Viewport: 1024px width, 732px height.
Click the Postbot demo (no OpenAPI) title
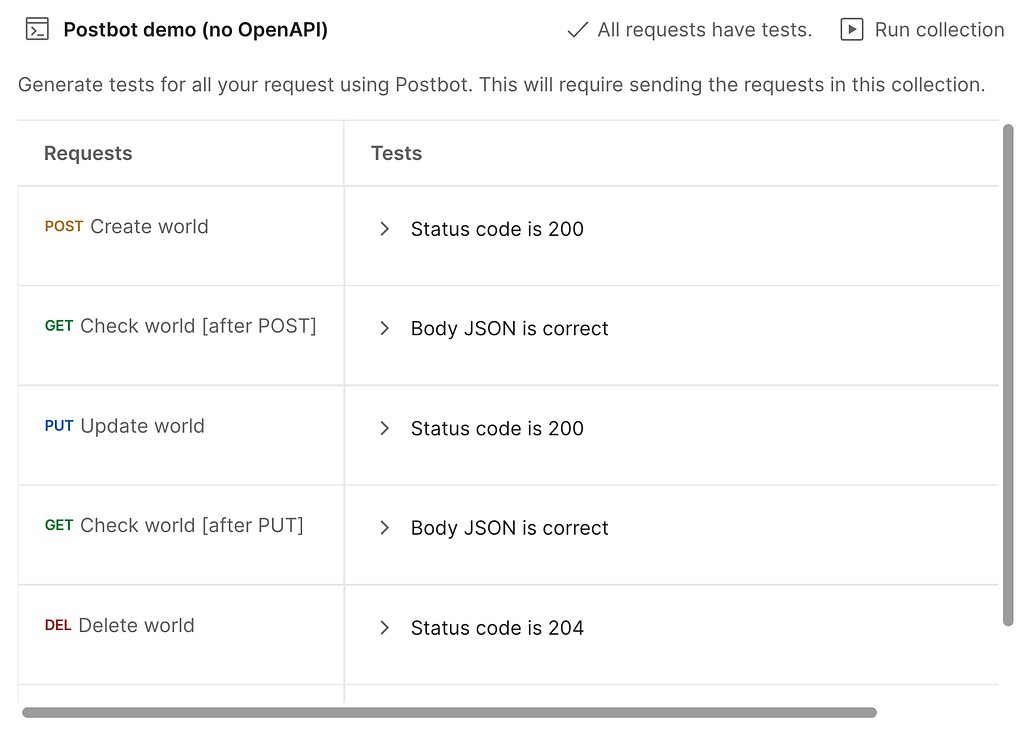pos(195,29)
